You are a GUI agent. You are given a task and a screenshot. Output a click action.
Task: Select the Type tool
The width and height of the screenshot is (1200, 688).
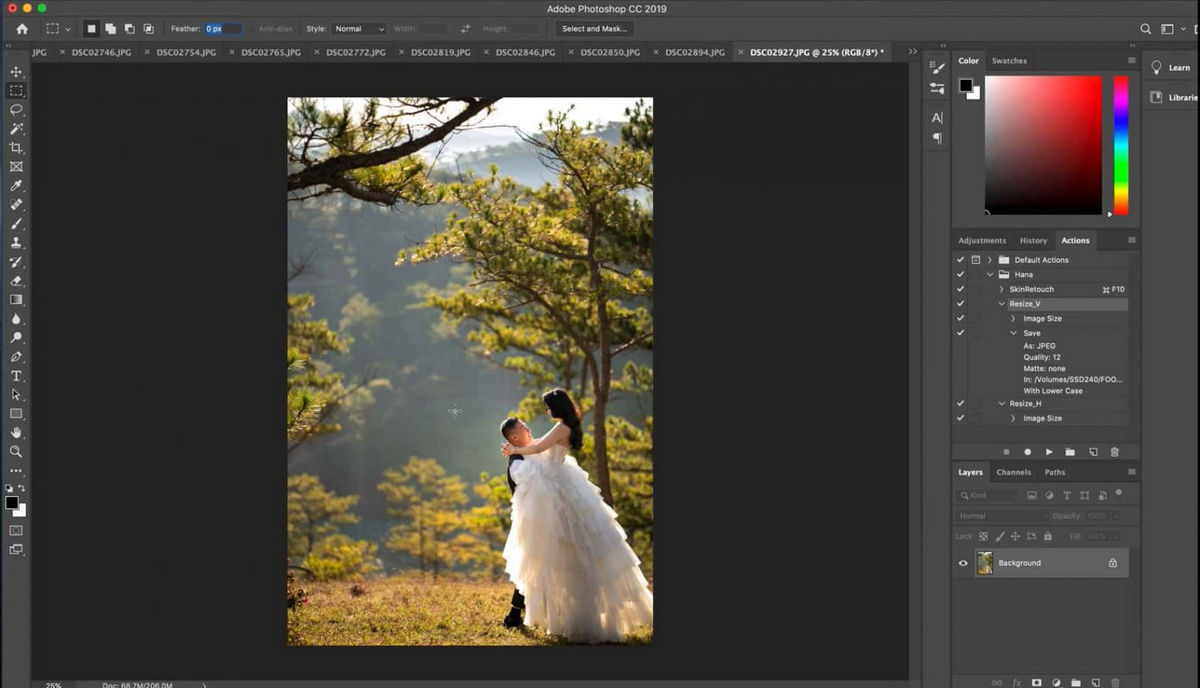point(16,376)
